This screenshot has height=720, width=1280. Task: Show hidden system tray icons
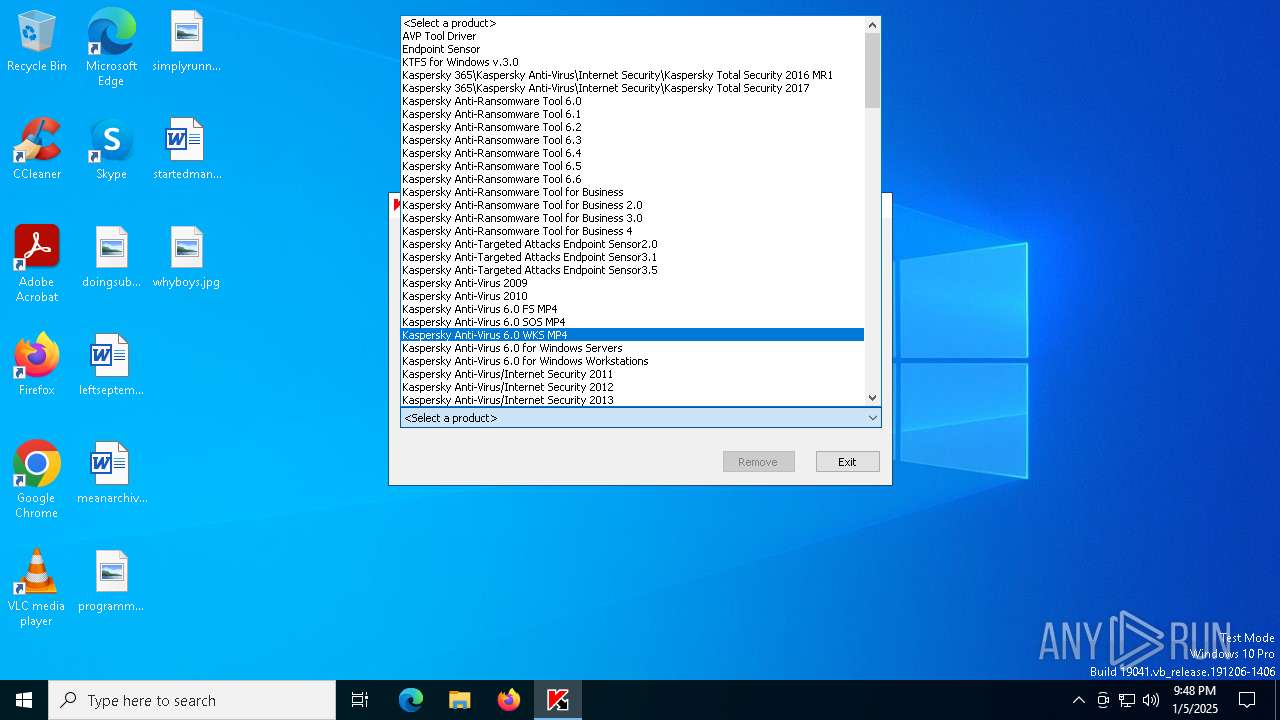(1078, 700)
